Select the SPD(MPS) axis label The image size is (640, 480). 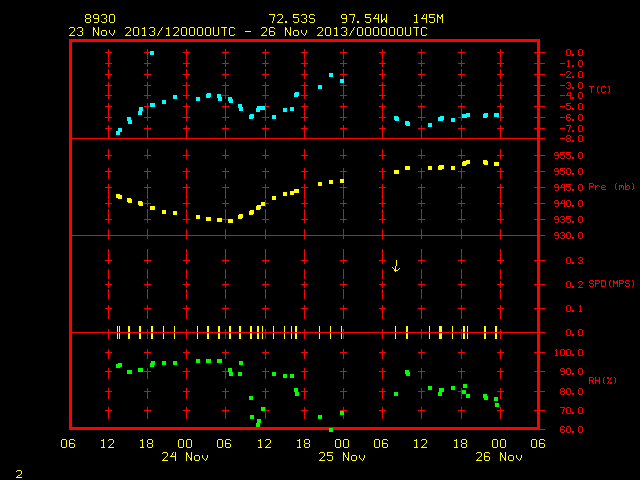pos(611,283)
